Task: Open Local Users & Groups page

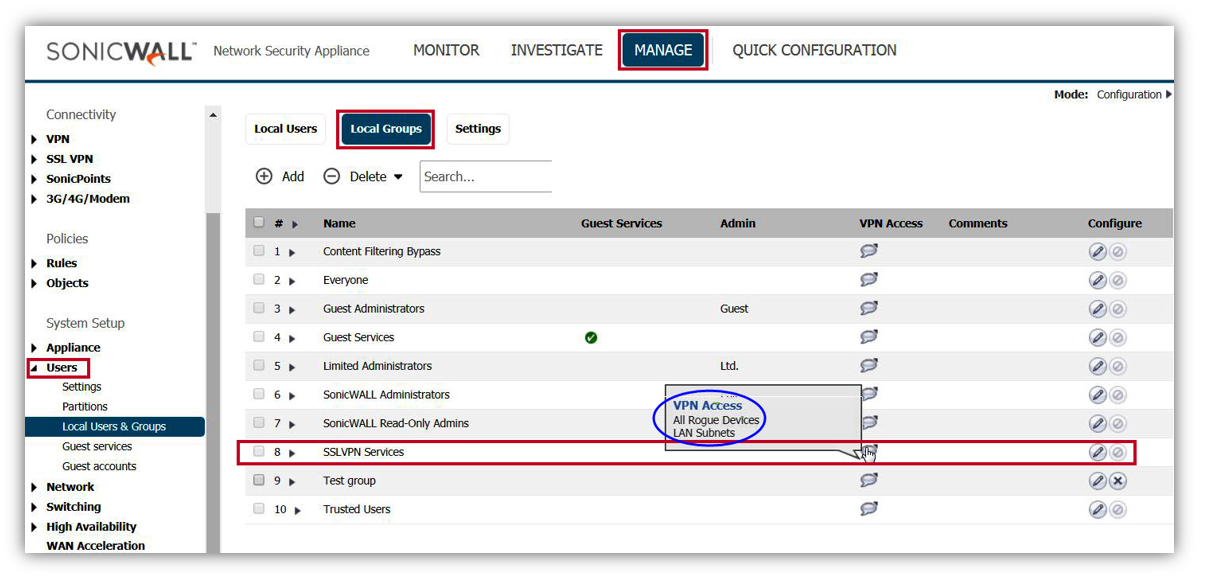Action: coord(114,427)
